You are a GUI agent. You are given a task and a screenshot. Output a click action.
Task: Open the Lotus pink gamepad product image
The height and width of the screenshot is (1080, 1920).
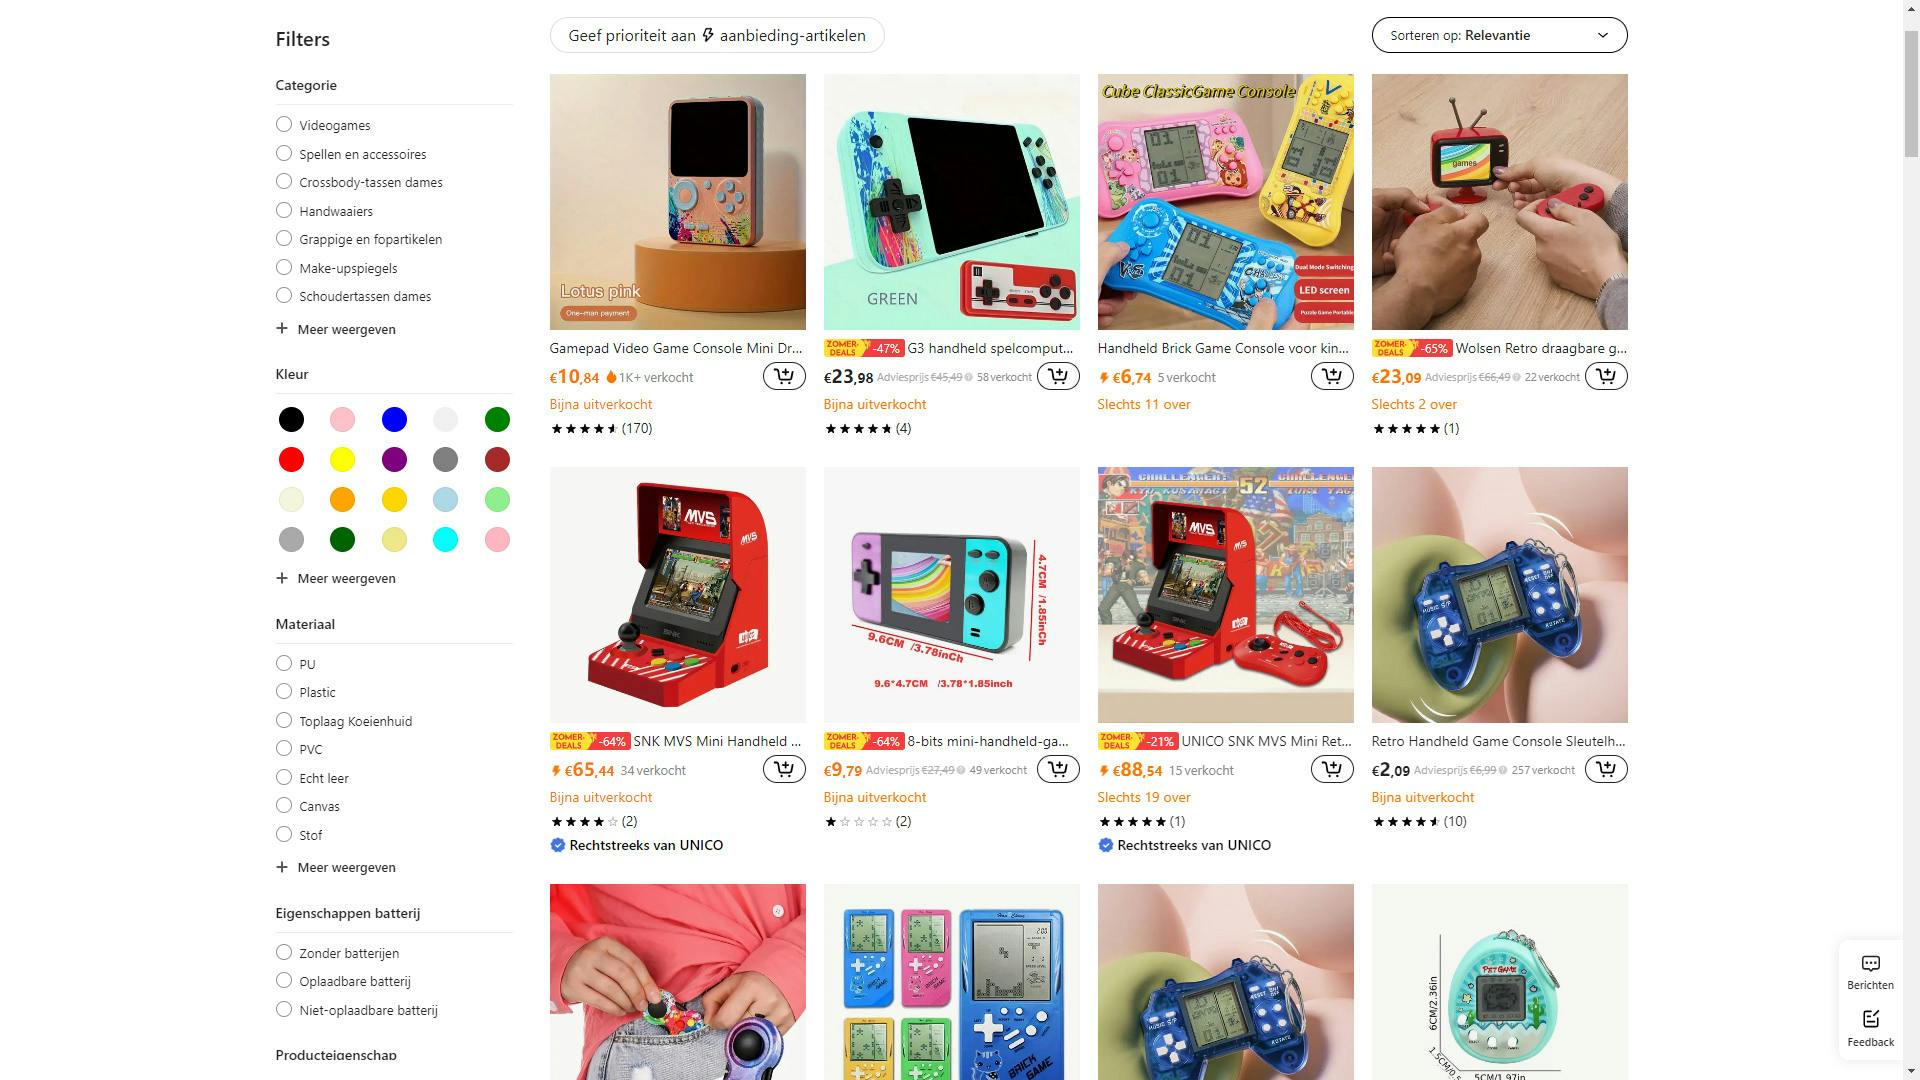click(677, 202)
